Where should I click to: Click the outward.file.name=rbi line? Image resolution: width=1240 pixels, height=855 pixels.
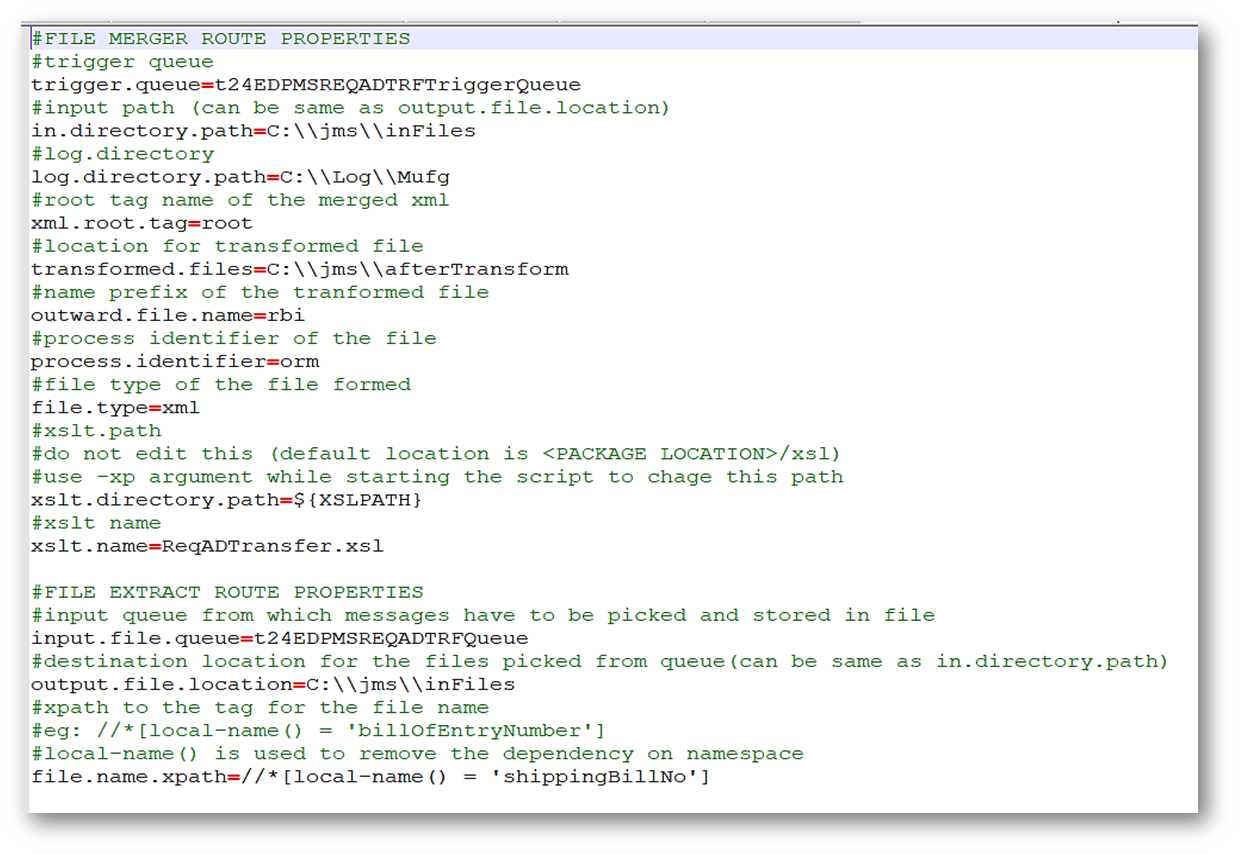pyautogui.click(x=167, y=315)
